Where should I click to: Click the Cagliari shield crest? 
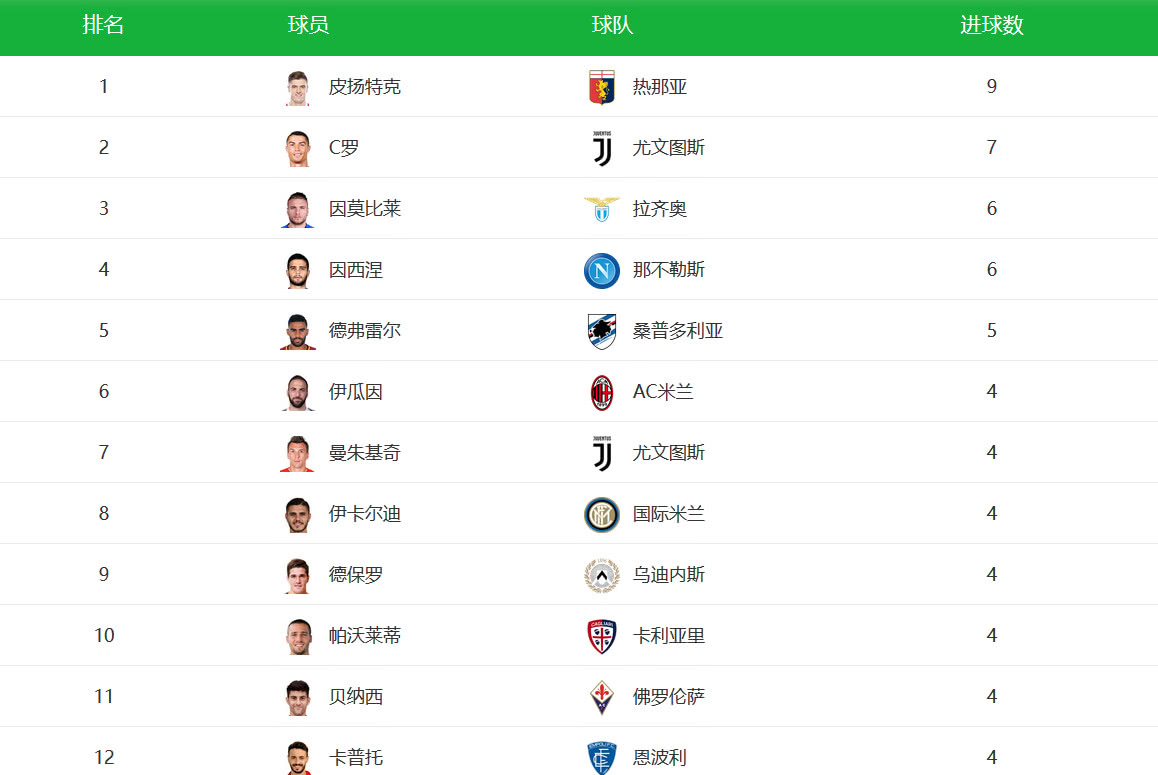(602, 636)
